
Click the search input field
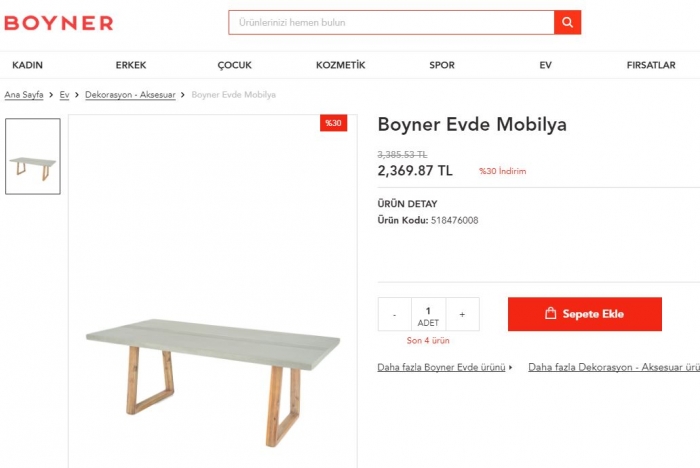391,22
